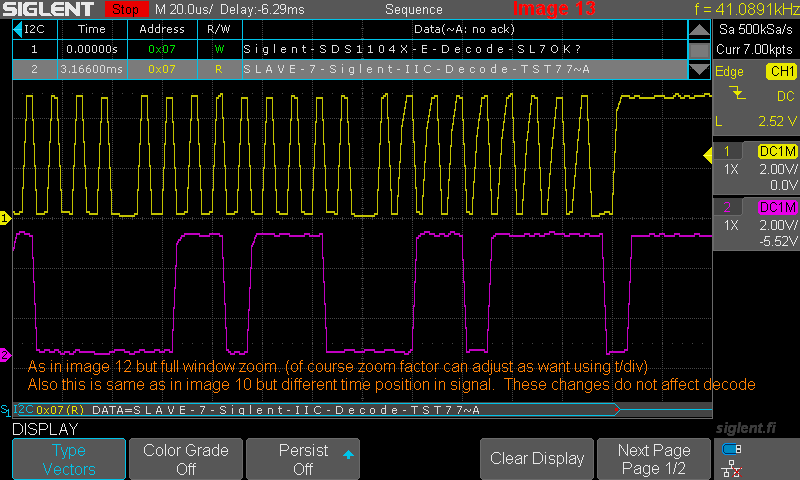Click the Curr 7.00kpts memory depth readout
The image size is (800, 480).
(754, 49)
